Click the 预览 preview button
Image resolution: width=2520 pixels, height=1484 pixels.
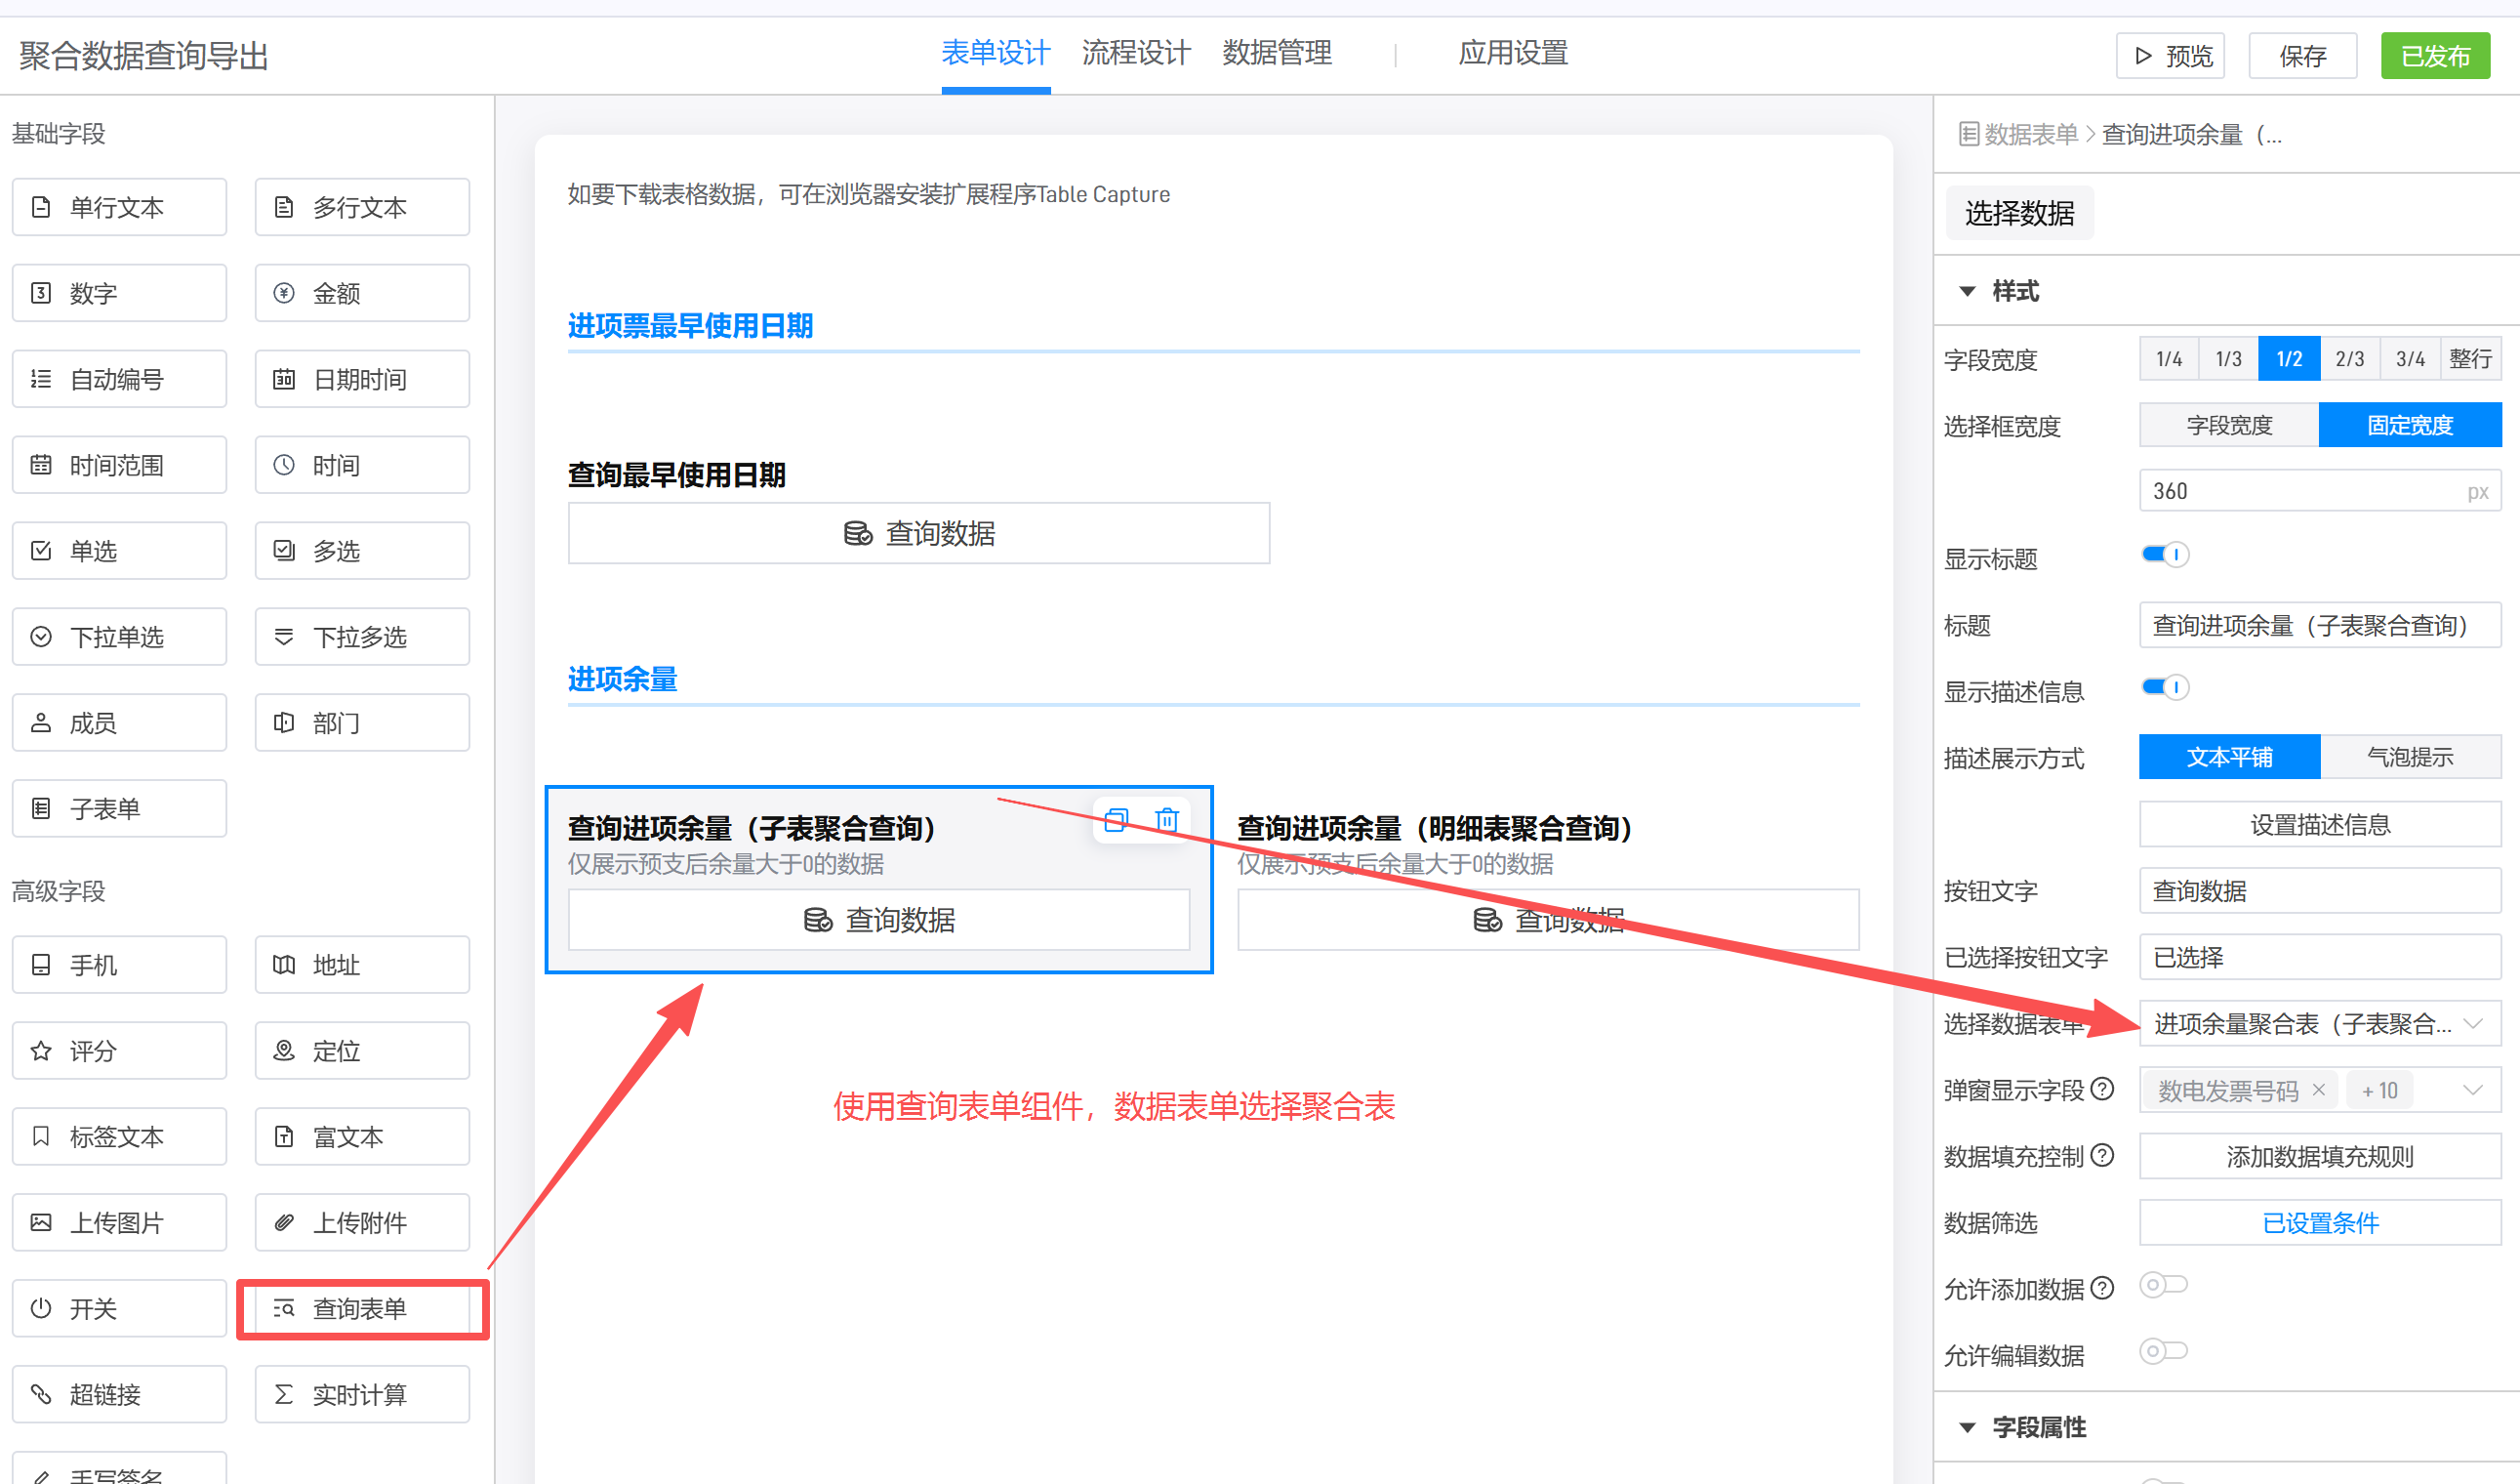2171,56
